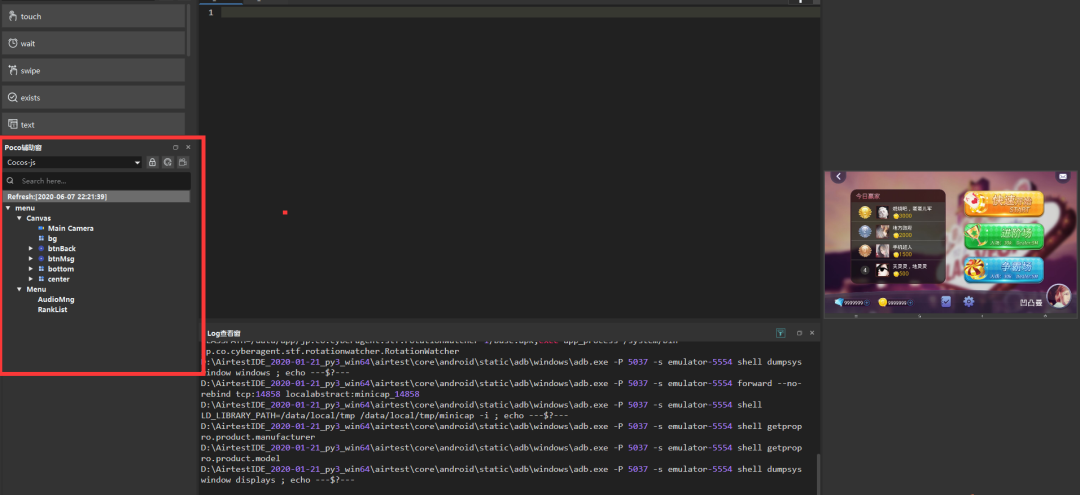Insert a wait command

tap(93, 43)
